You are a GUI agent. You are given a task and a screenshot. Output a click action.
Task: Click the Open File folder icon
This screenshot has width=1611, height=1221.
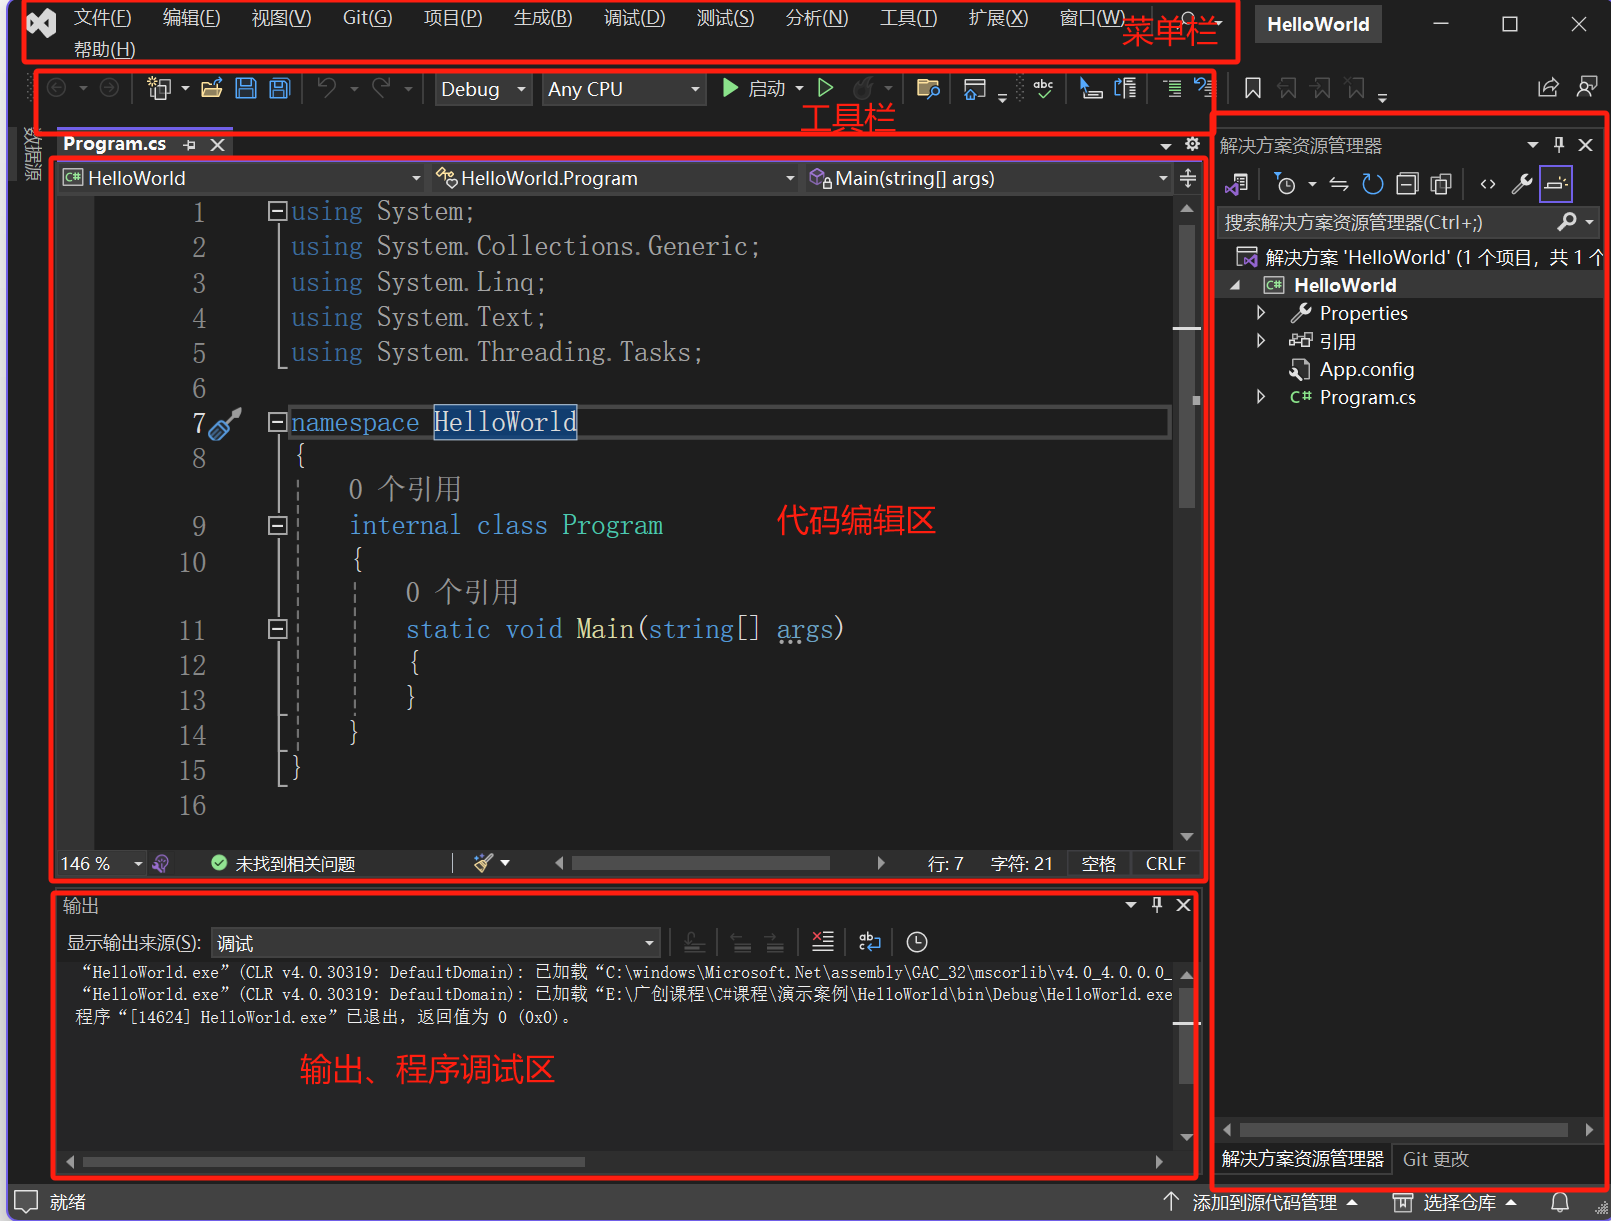tap(211, 89)
